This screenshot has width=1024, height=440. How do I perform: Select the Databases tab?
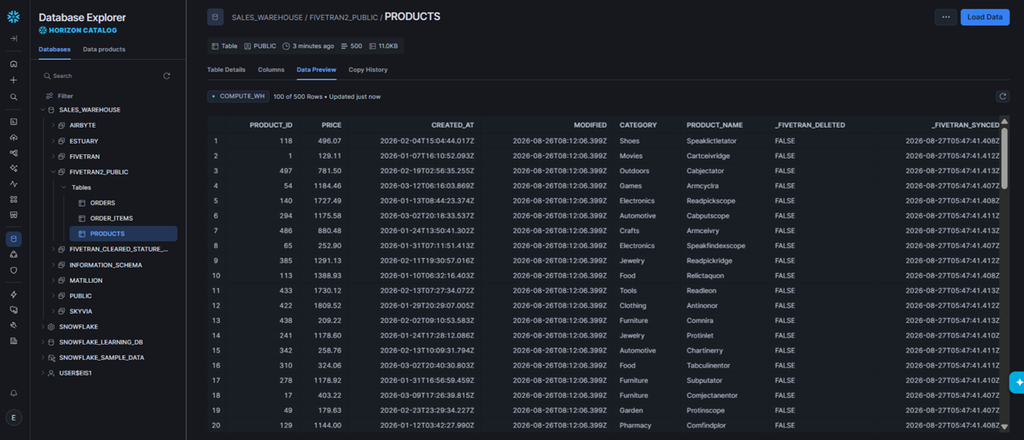pos(54,49)
